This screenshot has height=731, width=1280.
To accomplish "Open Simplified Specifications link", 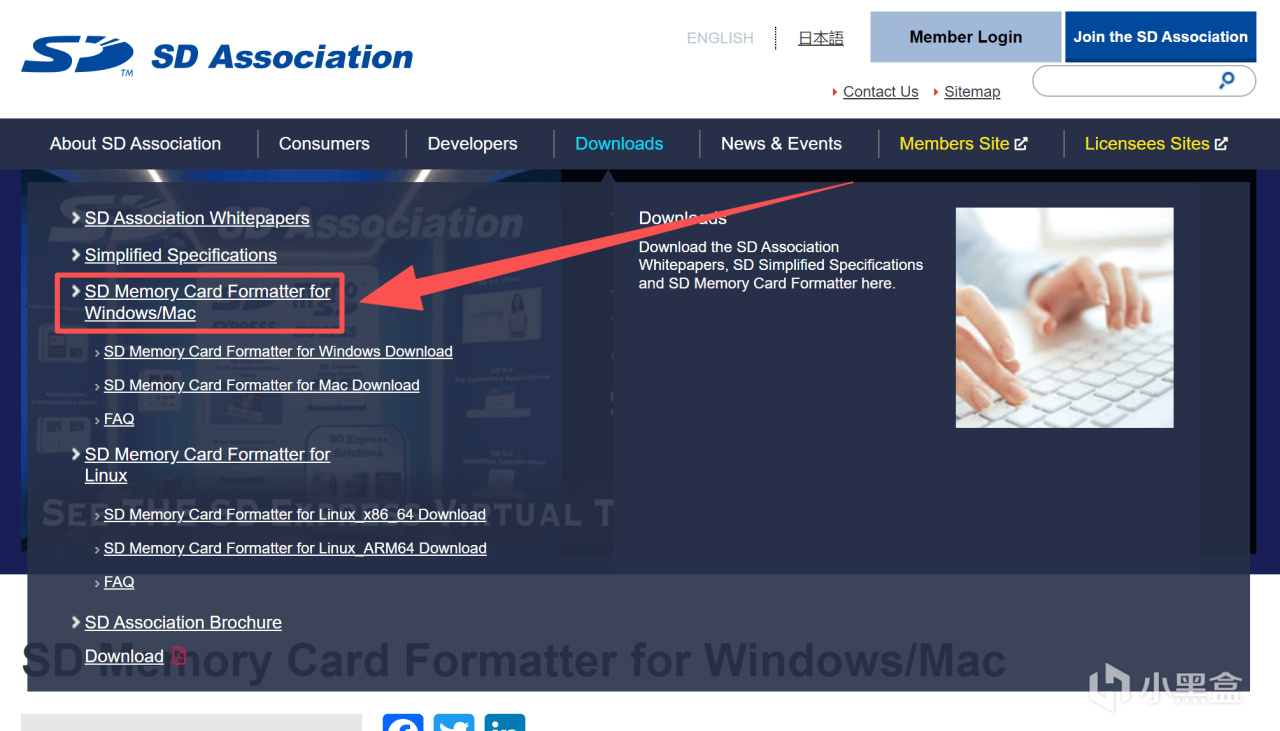I will pos(181,255).
